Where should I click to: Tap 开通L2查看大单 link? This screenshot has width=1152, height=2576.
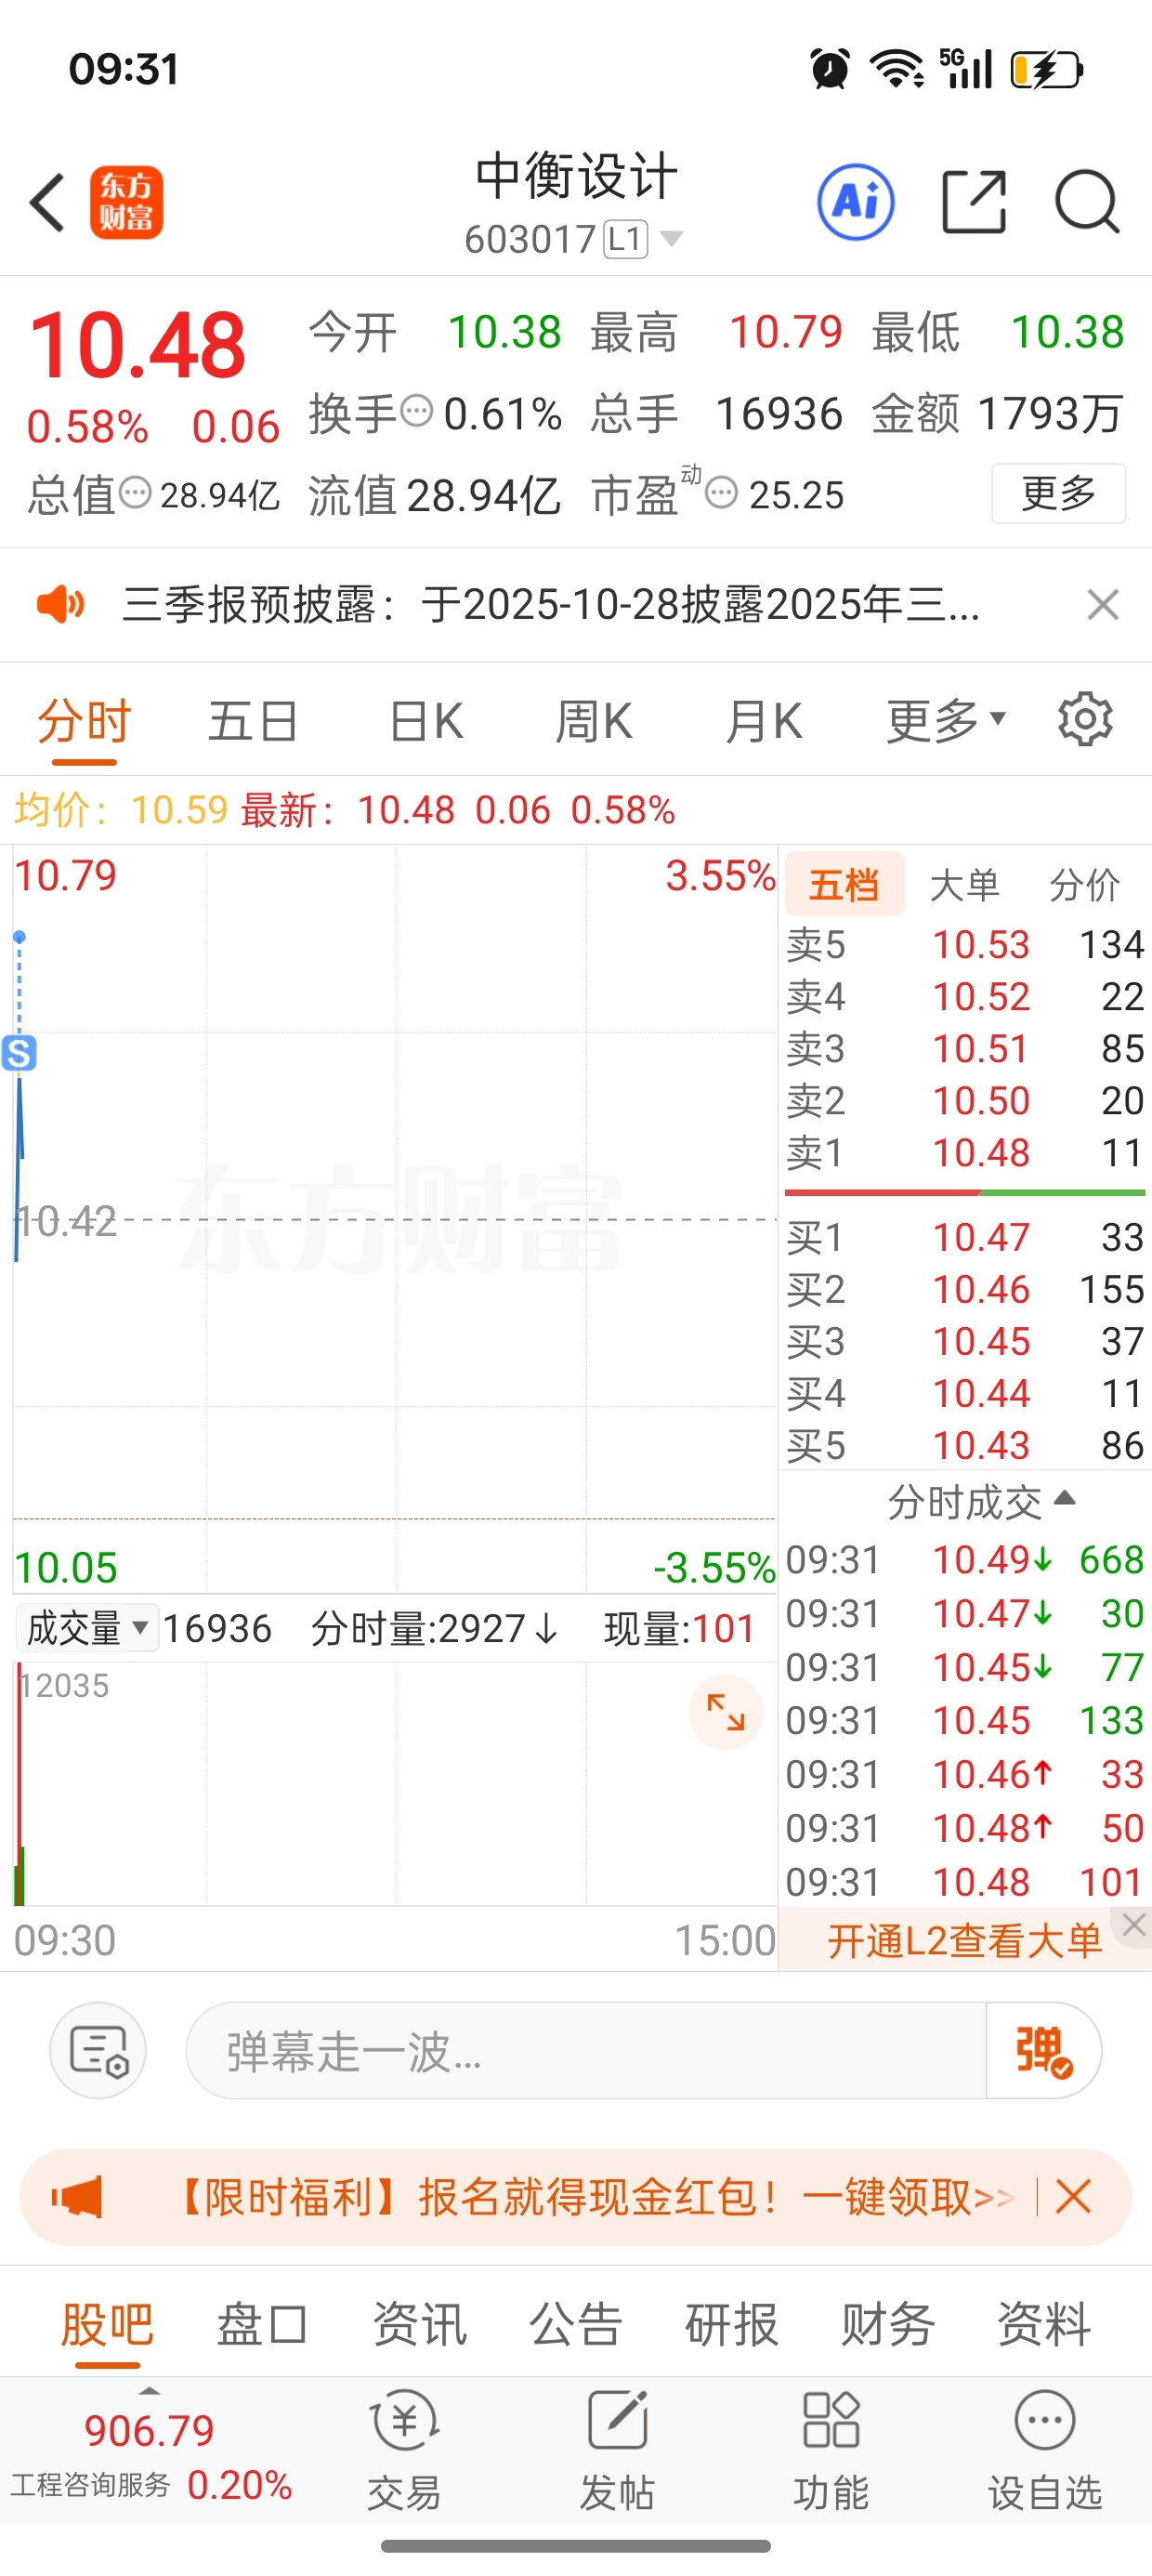pos(963,1941)
